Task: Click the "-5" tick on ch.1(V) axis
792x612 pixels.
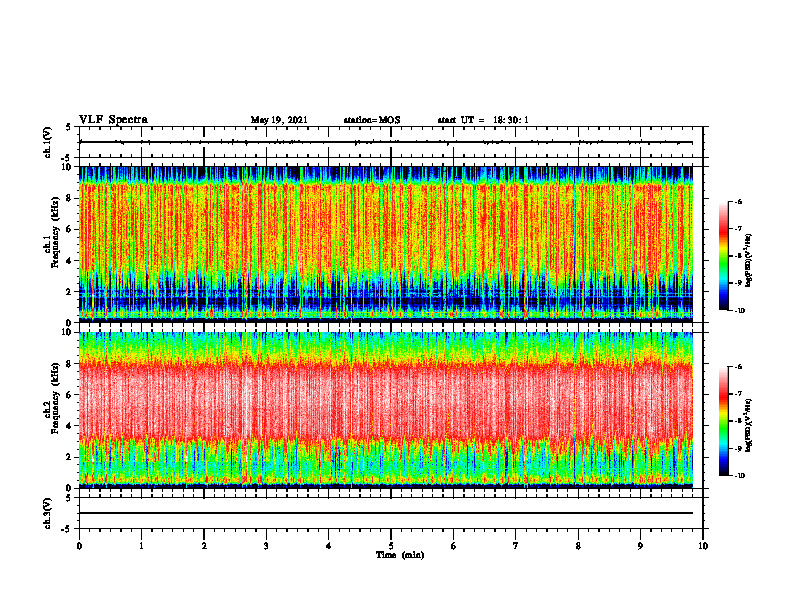Action: pyautogui.click(x=67, y=158)
